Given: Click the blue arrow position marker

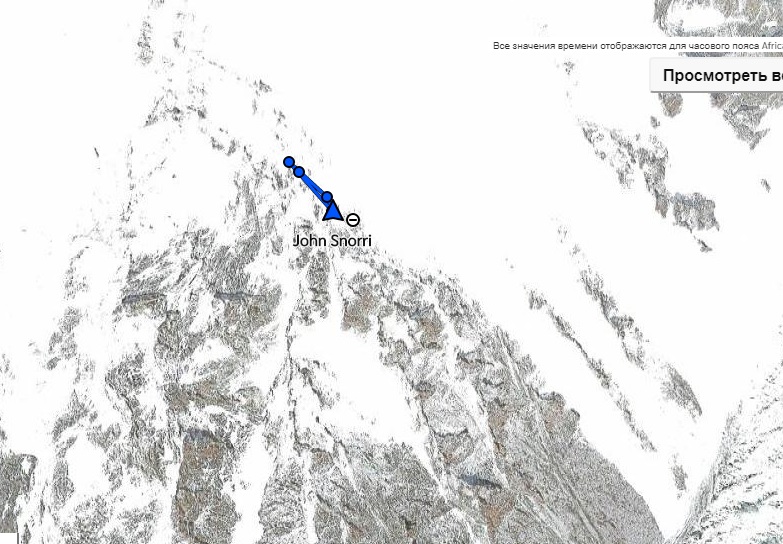Looking at the screenshot, I should pyautogui.click(x=333, y=212).
